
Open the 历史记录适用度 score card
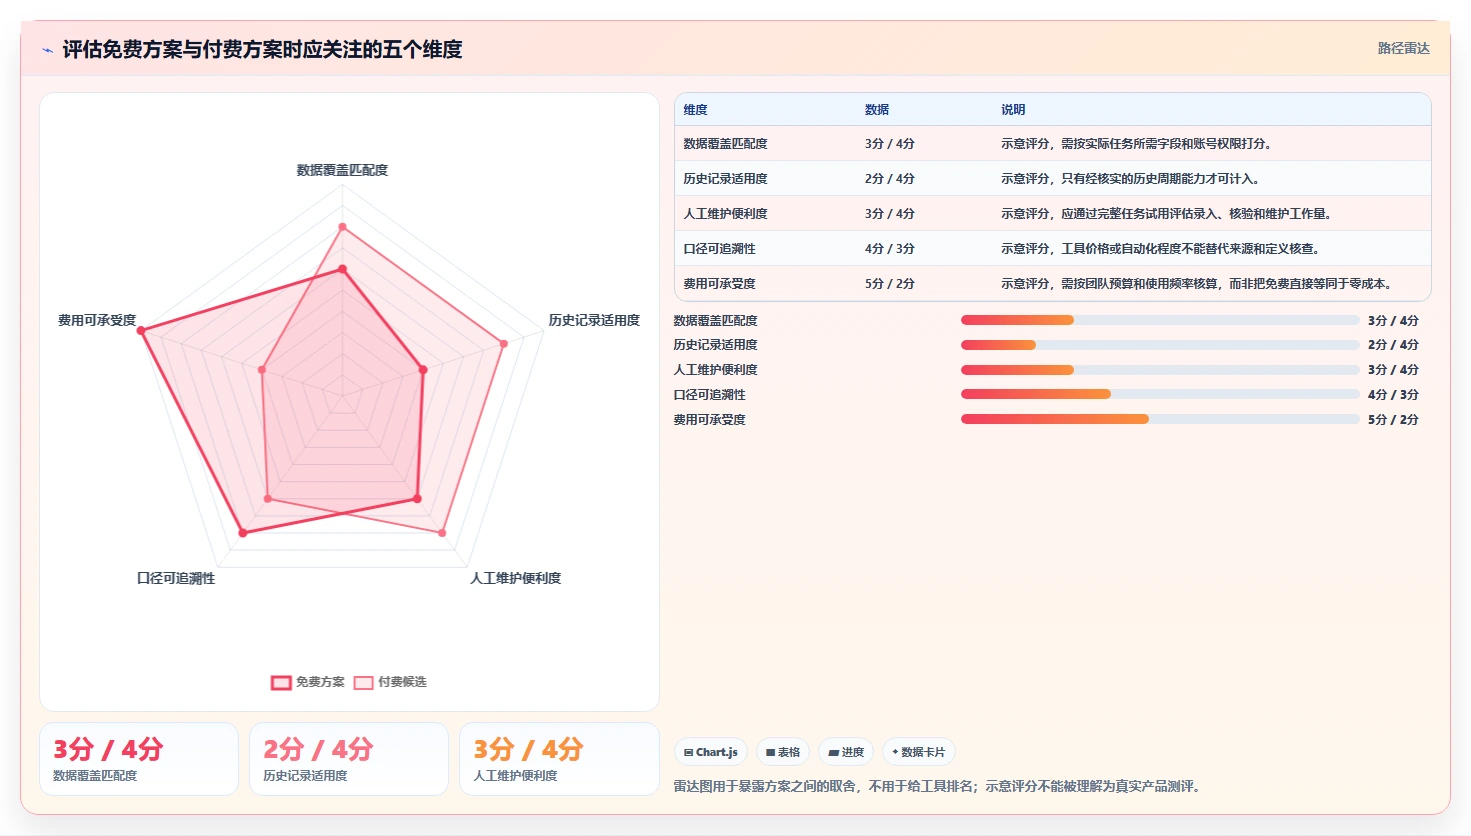[349, 759]
